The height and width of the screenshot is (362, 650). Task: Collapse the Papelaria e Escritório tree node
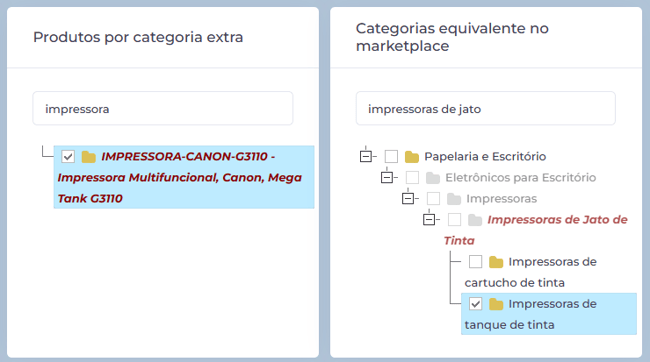click(366, 157)
